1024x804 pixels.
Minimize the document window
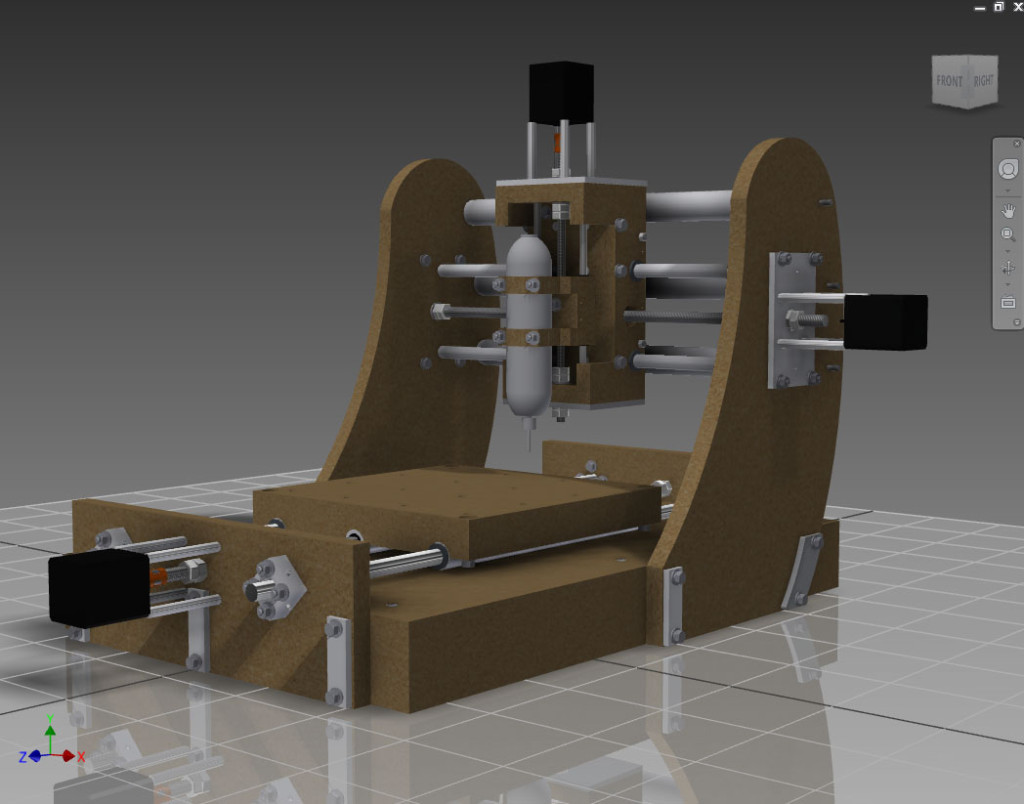980,7
